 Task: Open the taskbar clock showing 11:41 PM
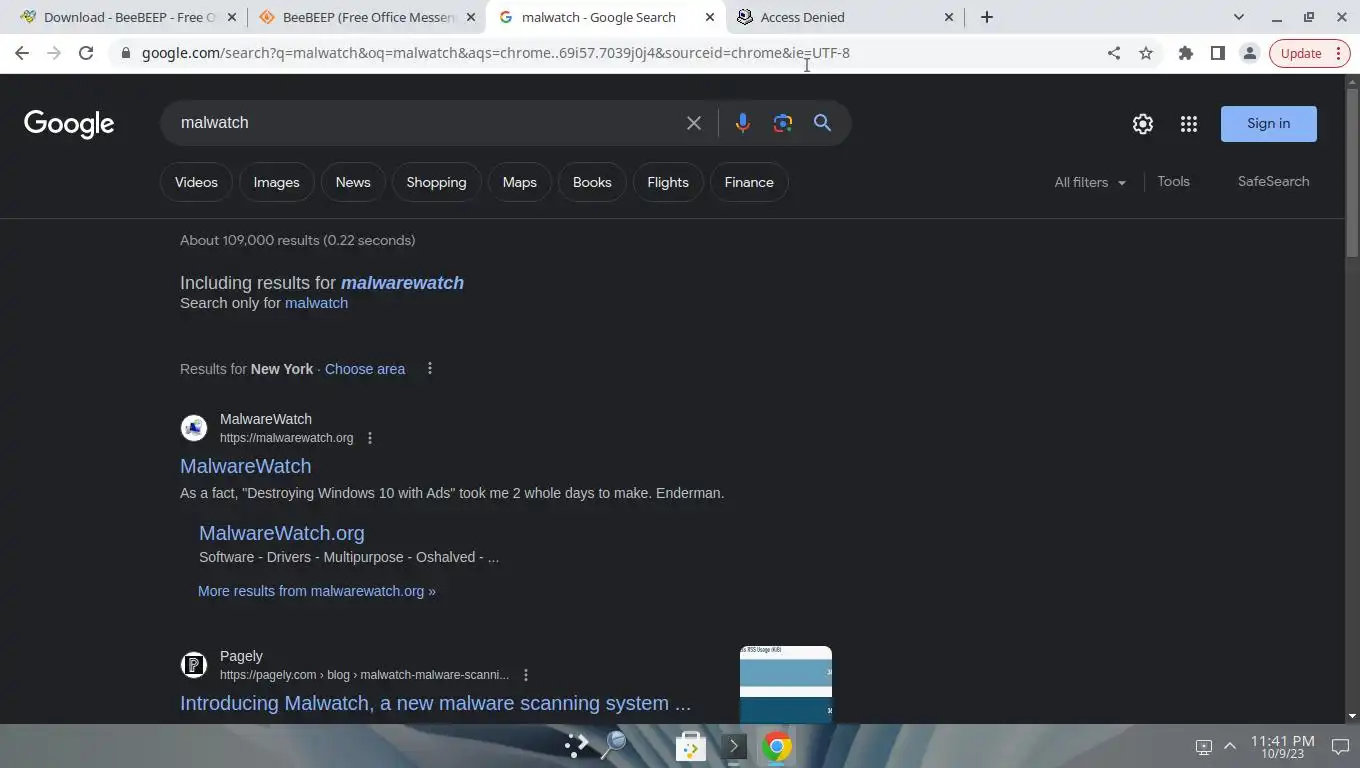click(x=1282, y=746)
